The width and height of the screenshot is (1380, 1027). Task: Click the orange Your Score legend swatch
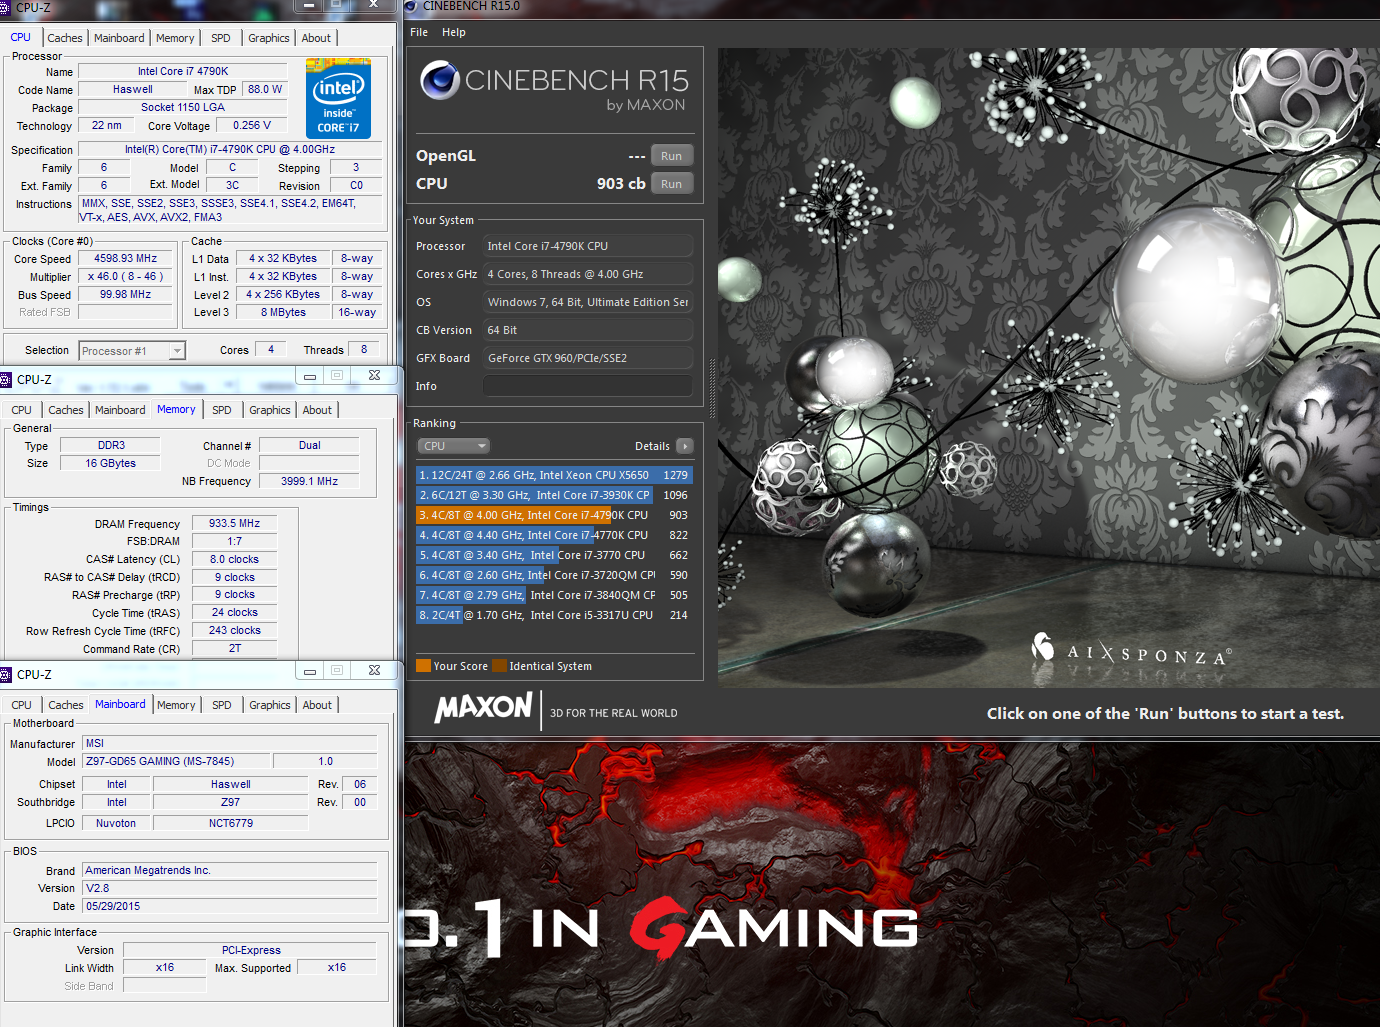point(423,666)
